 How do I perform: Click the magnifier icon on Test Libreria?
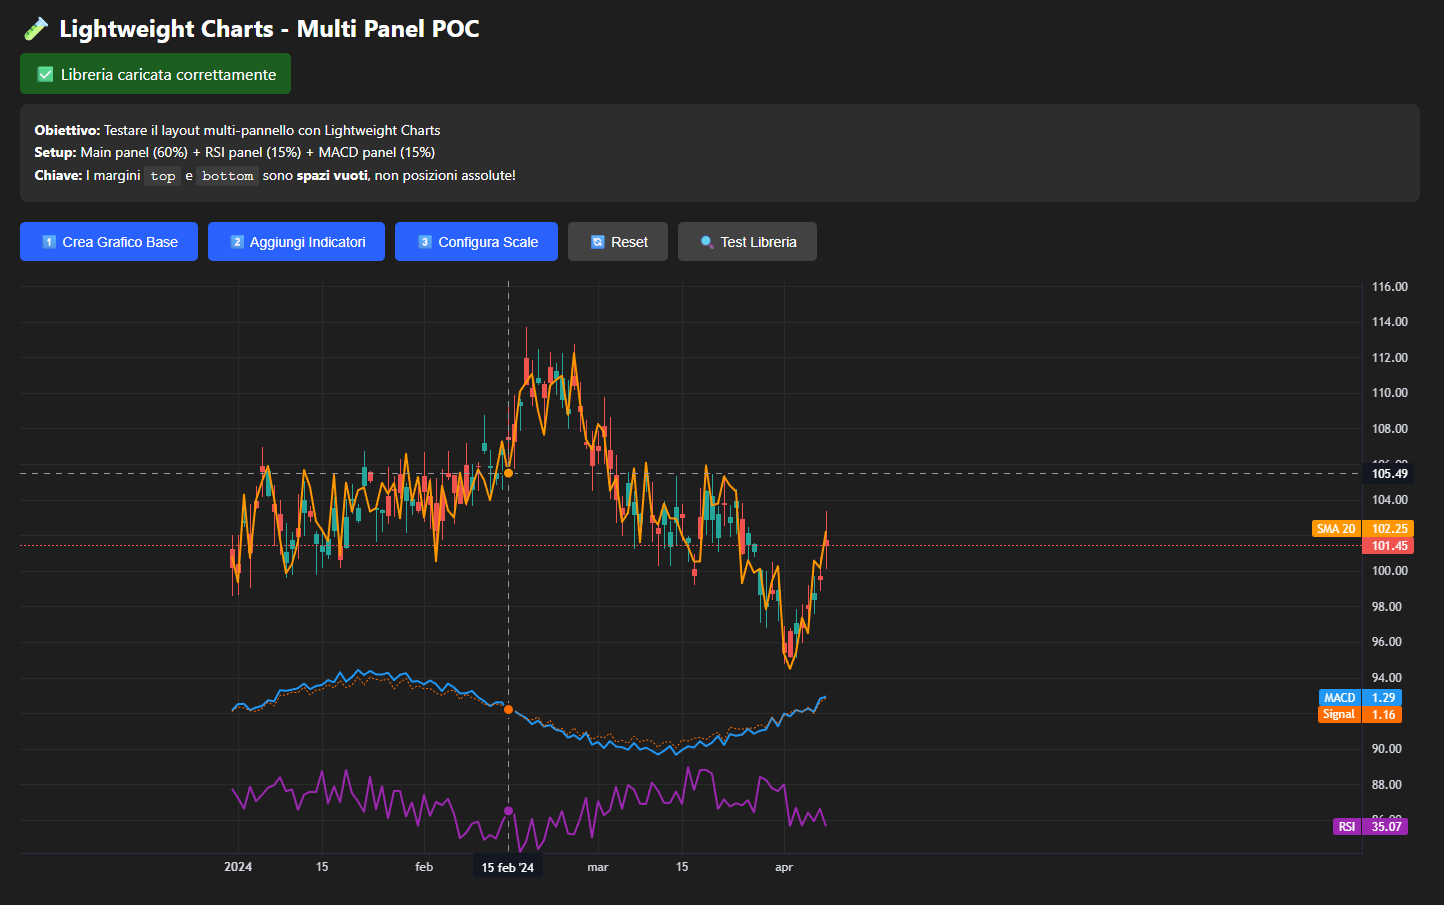[x=707, y=242]
